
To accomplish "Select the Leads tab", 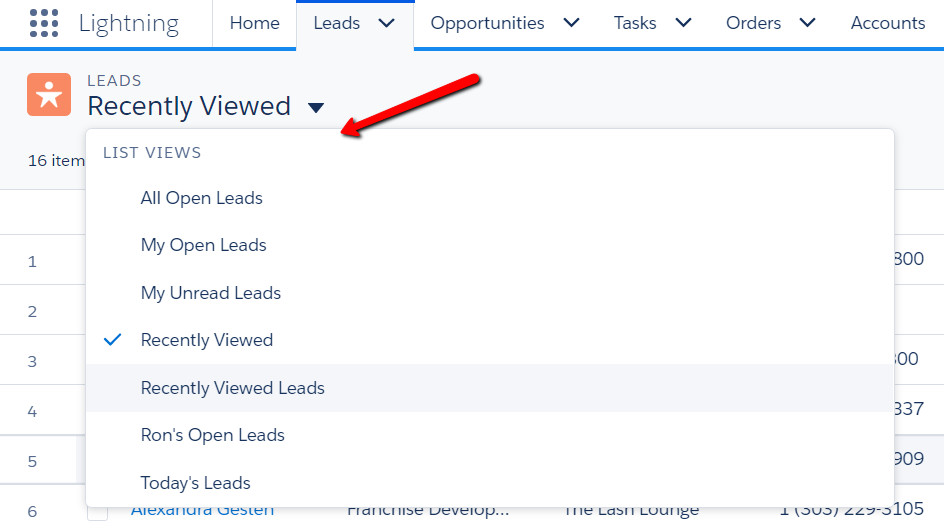I will coord(337,23).
